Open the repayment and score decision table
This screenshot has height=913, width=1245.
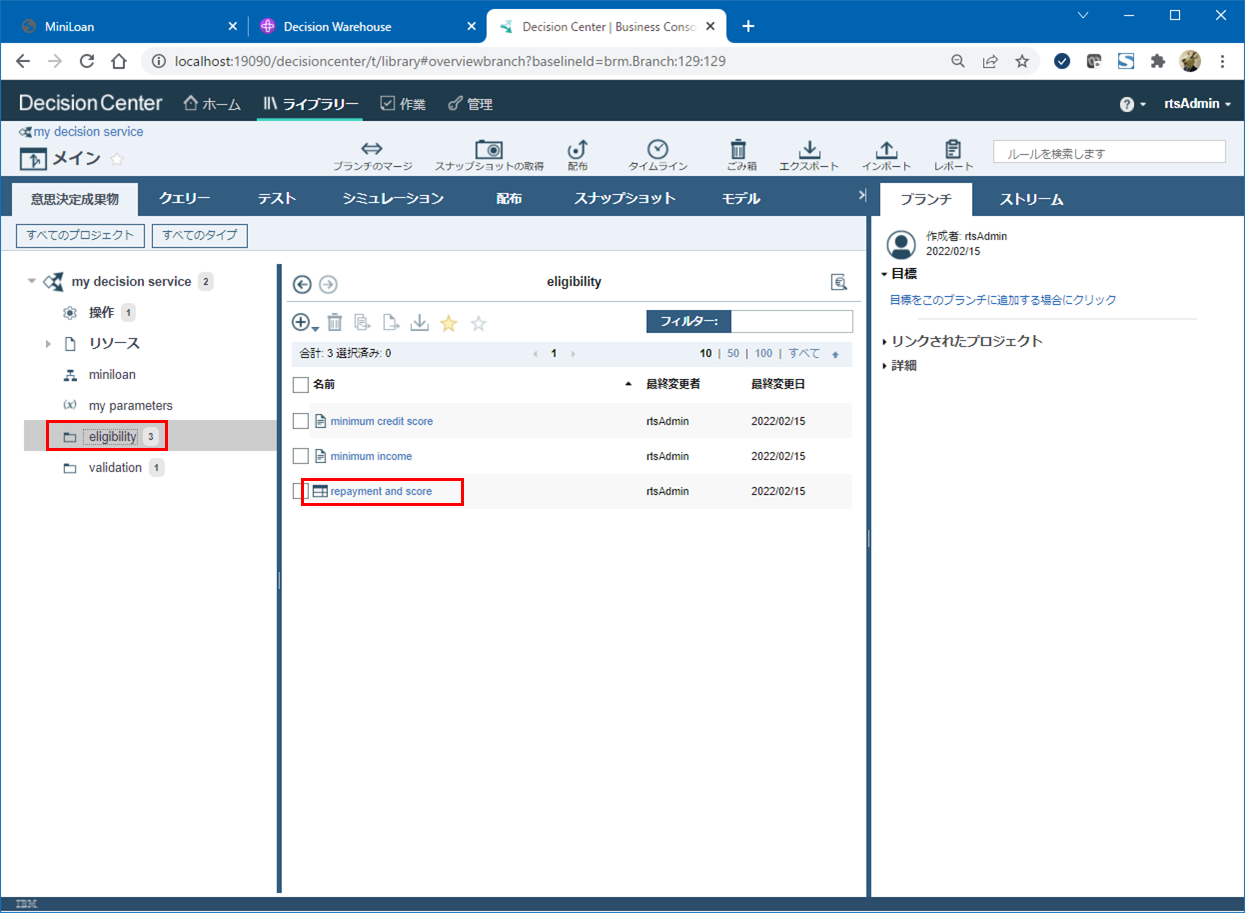[x=381, y=491]
